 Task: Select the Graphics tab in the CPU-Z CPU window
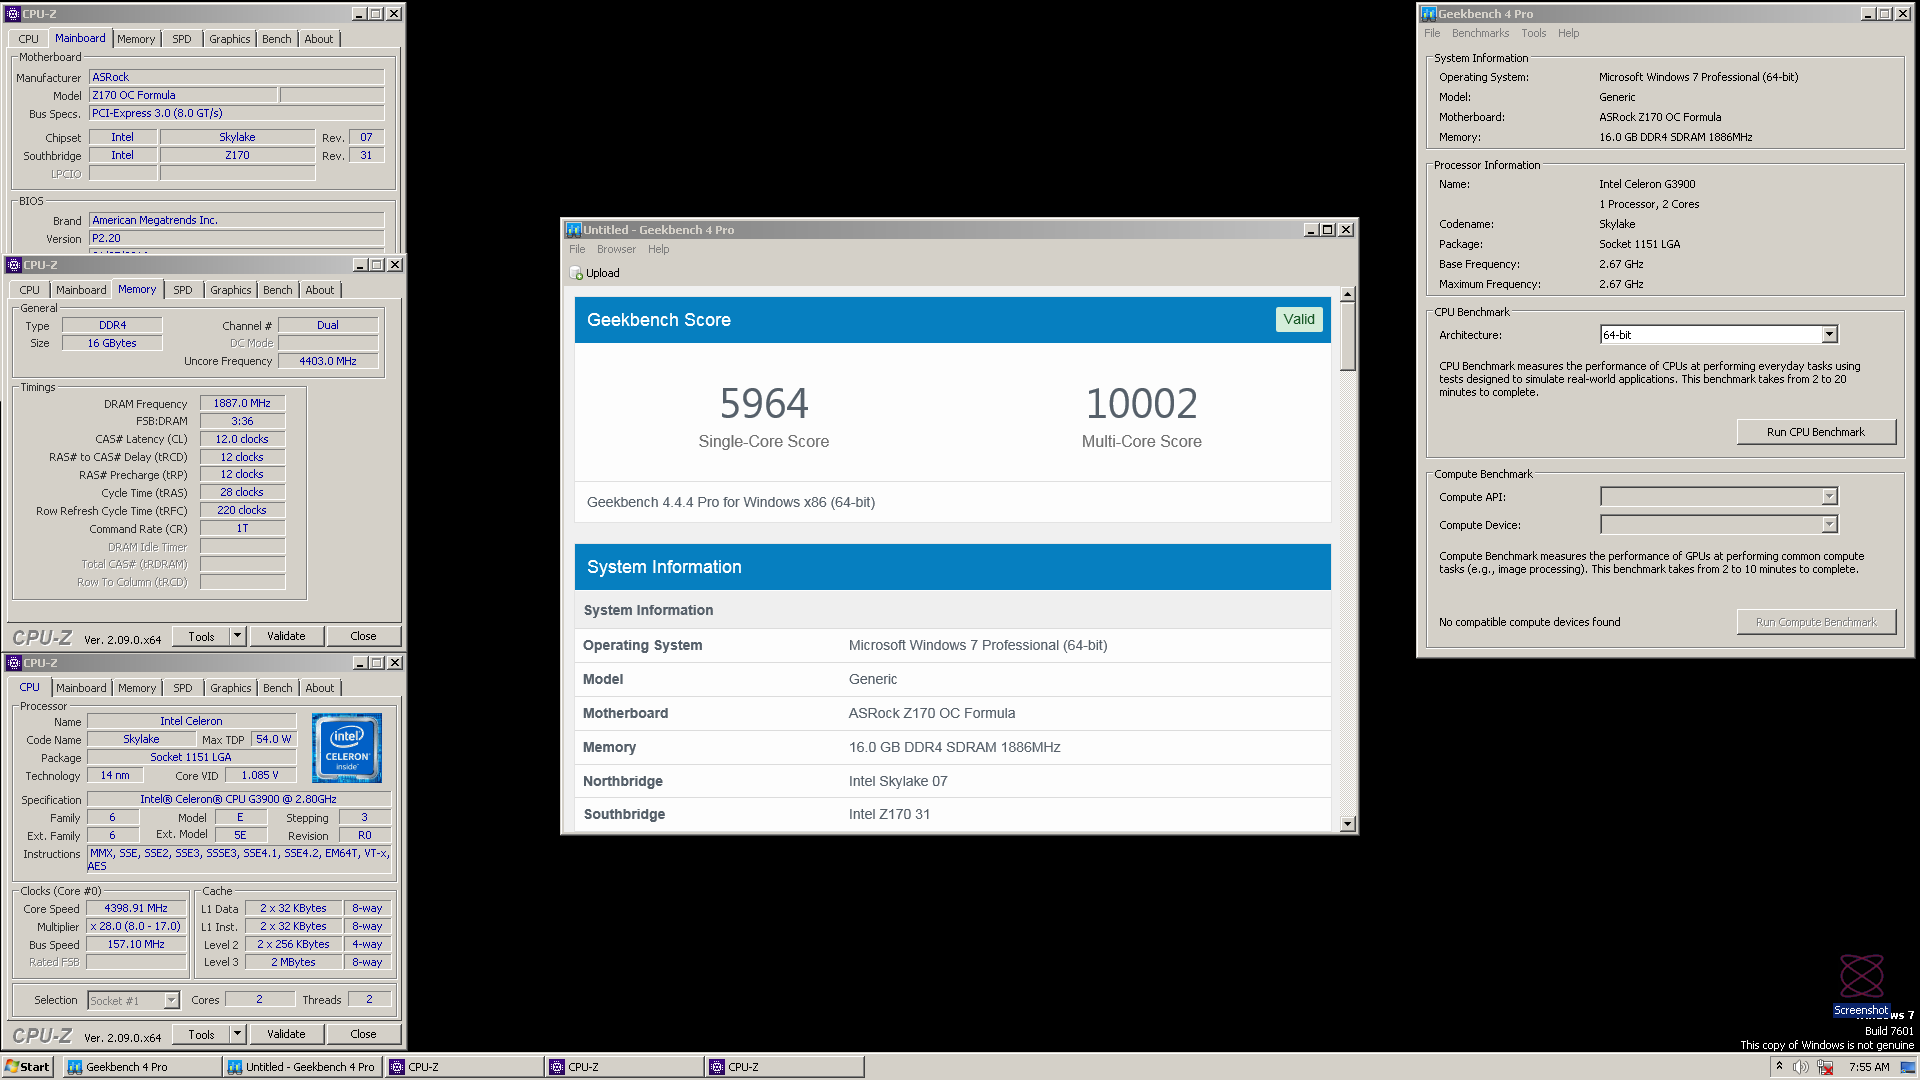pos(231,688)
